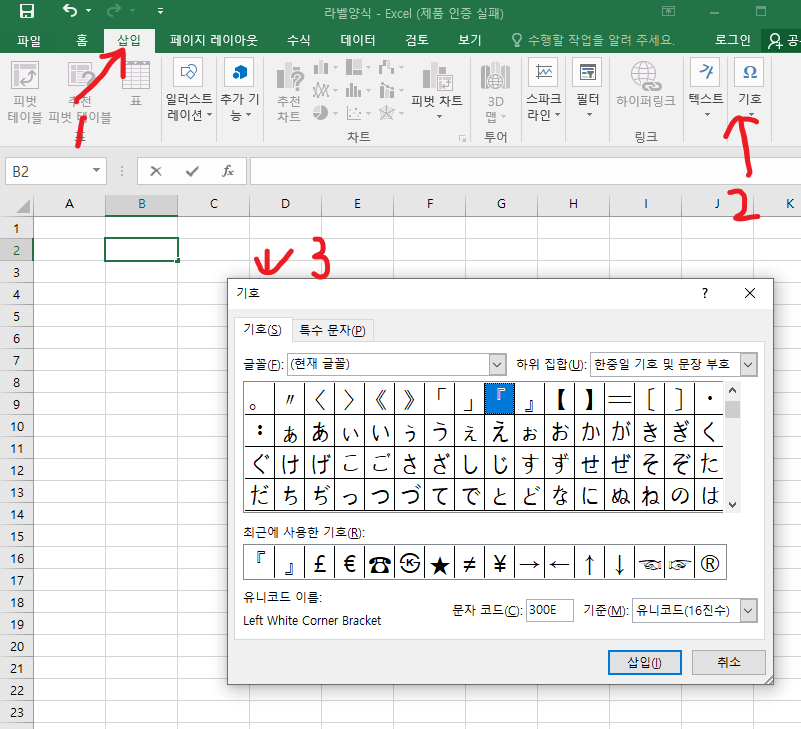
Task: Expand the 피벗 차트 dropdown arrow
Action: [x=439, y=116]
